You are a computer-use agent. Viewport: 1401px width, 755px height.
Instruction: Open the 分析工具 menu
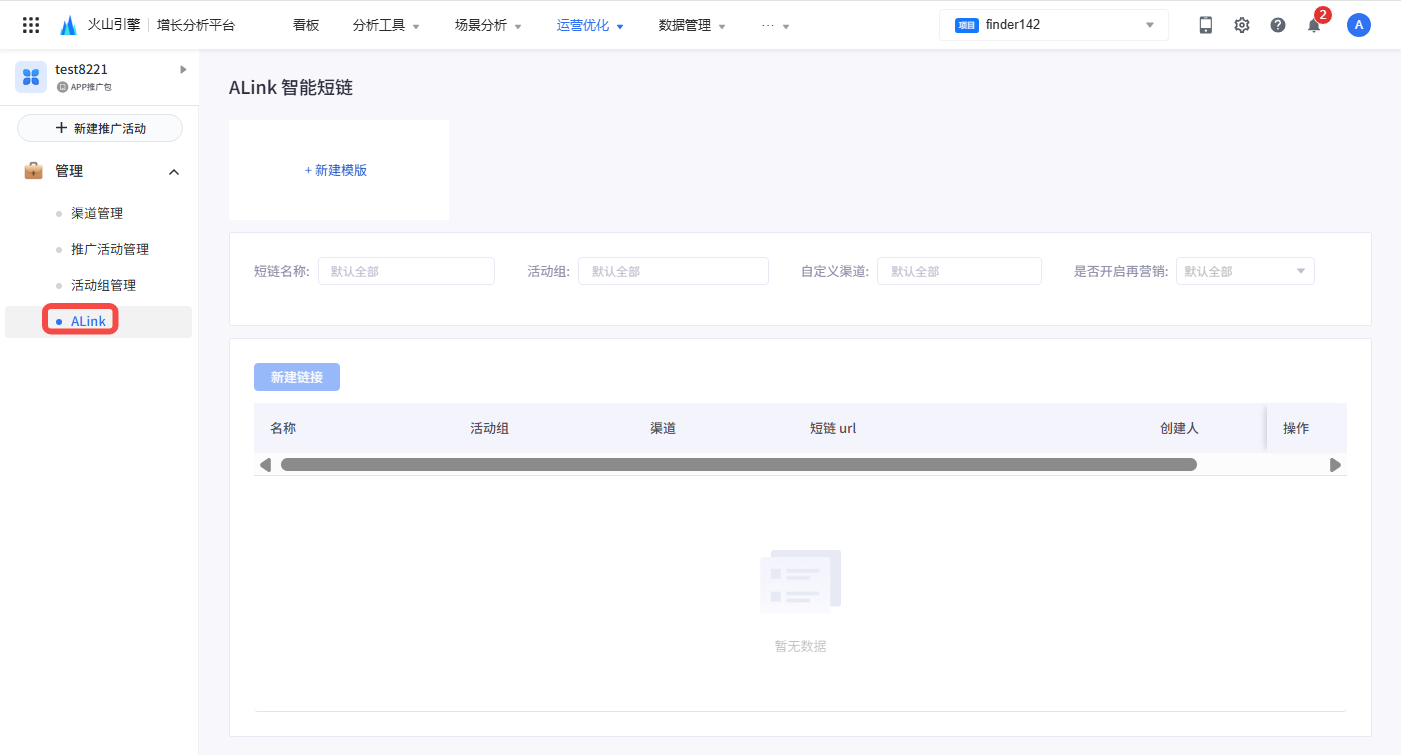[x=386, y=25]
